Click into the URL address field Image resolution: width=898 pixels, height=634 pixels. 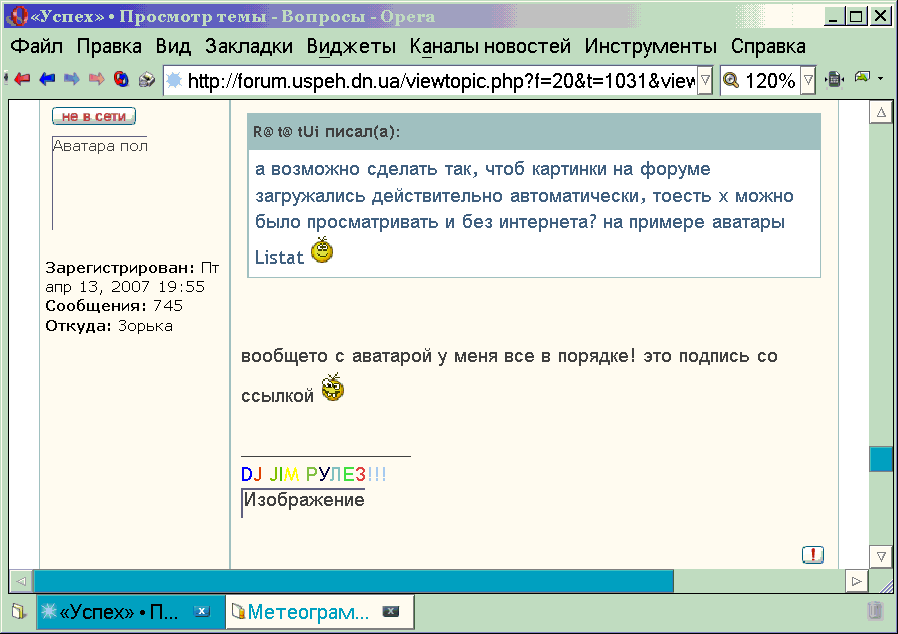[x=440, y=81]
